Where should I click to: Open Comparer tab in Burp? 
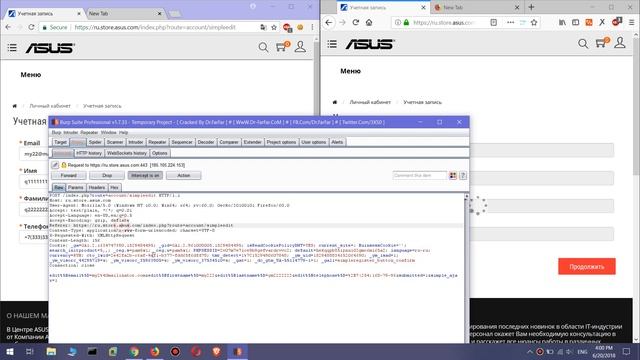(x=229, y=142)
